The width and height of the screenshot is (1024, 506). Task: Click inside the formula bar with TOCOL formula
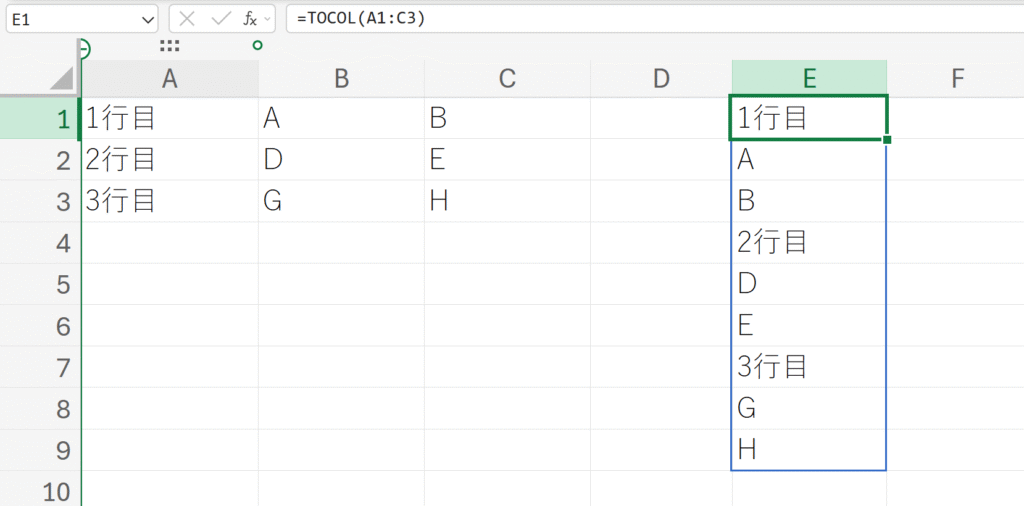tap(650, 19)
